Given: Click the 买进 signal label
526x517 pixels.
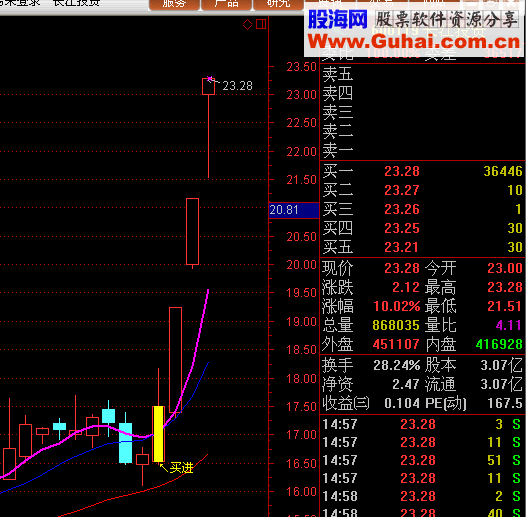Looking at the screenshot, I should pos(181,468).
